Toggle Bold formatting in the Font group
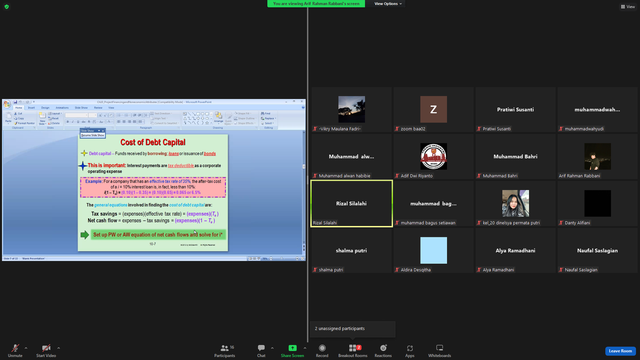640x360 pixels. coord(68,122)
